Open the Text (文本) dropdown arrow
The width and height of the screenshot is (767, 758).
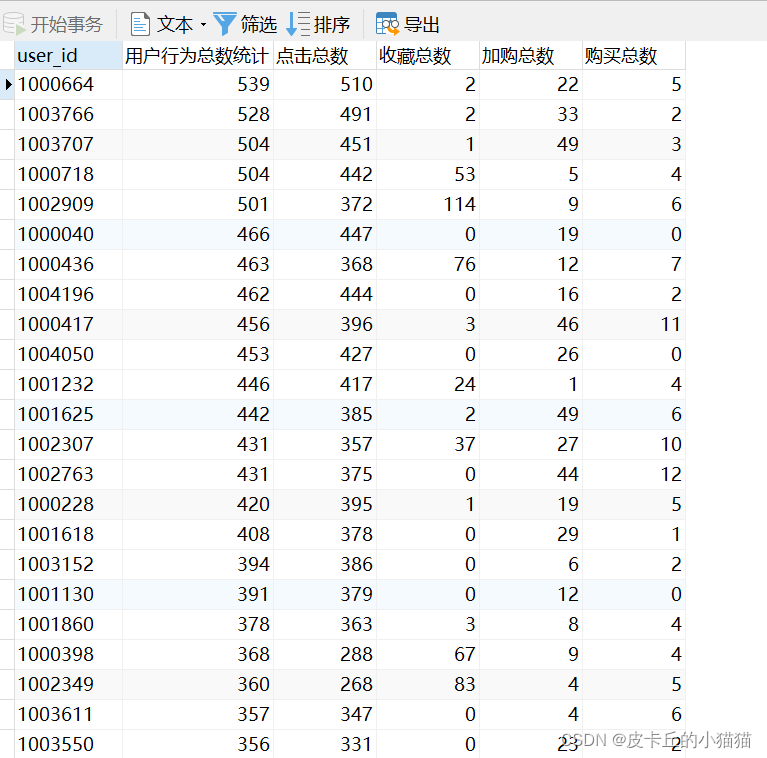click(x=203, y=24)
